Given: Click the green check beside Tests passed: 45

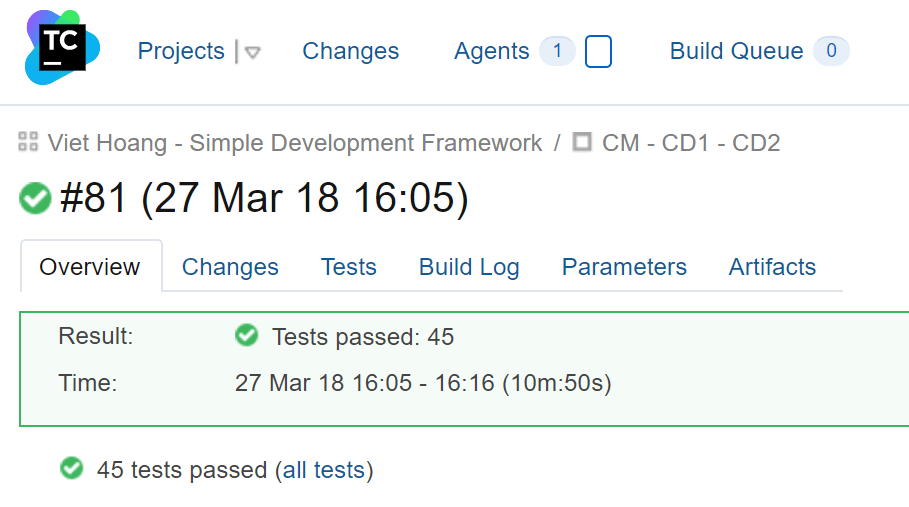Looking at the screenshot, I should pos(246,336).
